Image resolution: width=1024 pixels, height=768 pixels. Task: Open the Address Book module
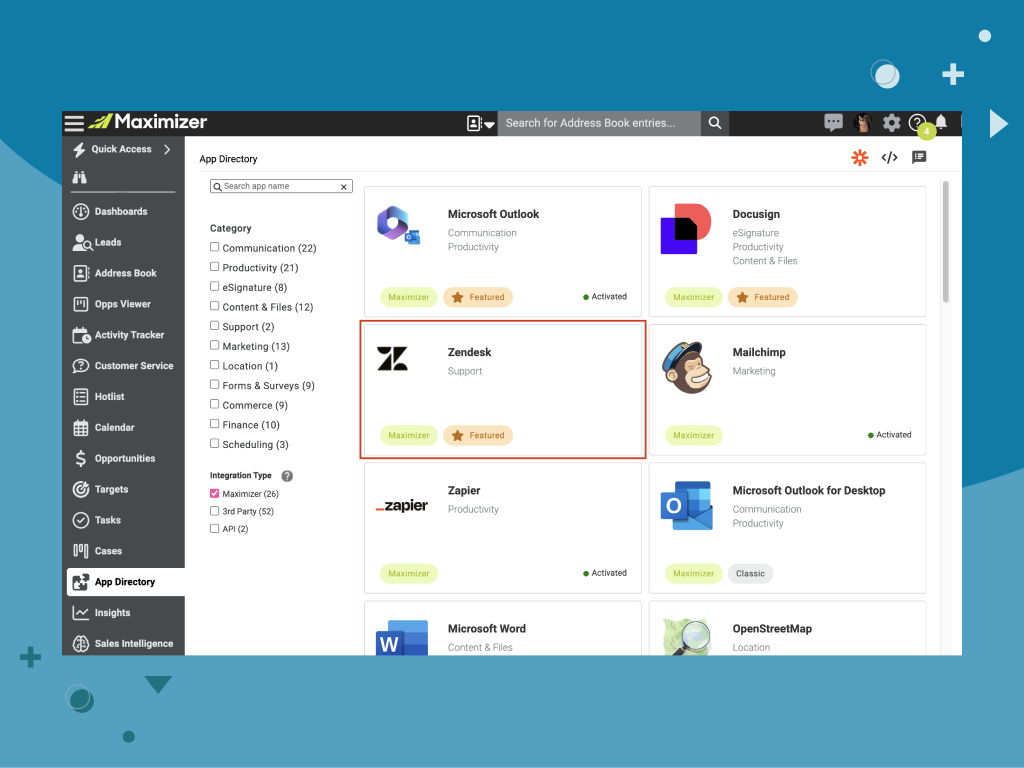(x=115, y=273)
